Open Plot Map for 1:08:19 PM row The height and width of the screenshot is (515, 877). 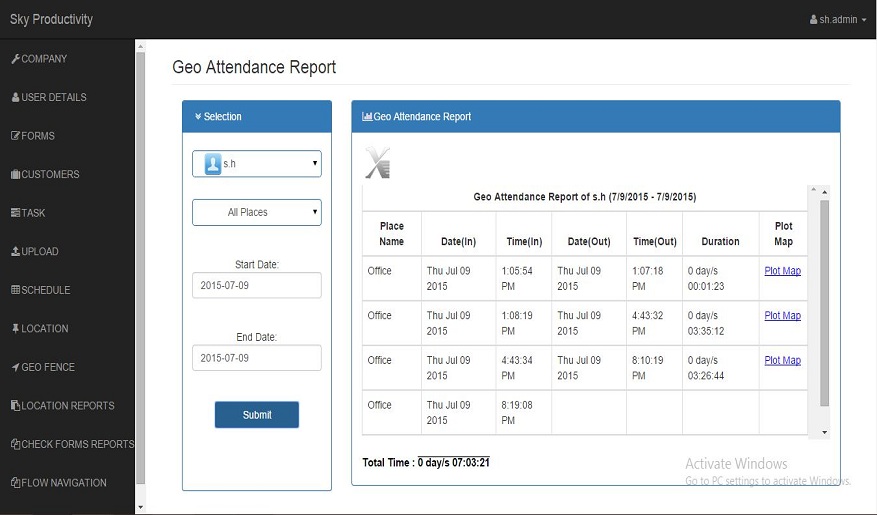pos(782,315)
